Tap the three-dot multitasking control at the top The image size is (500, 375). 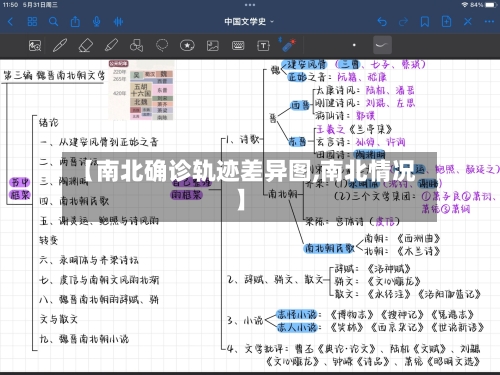[250, 5]
